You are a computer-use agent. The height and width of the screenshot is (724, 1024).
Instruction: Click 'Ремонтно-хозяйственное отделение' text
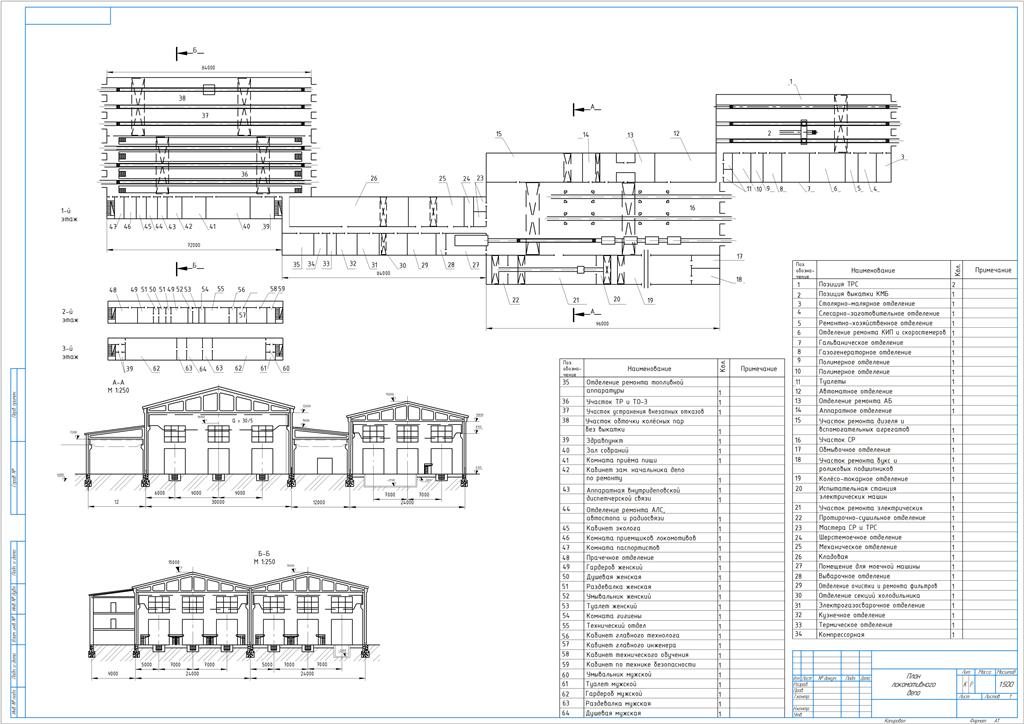coord(875,323)
